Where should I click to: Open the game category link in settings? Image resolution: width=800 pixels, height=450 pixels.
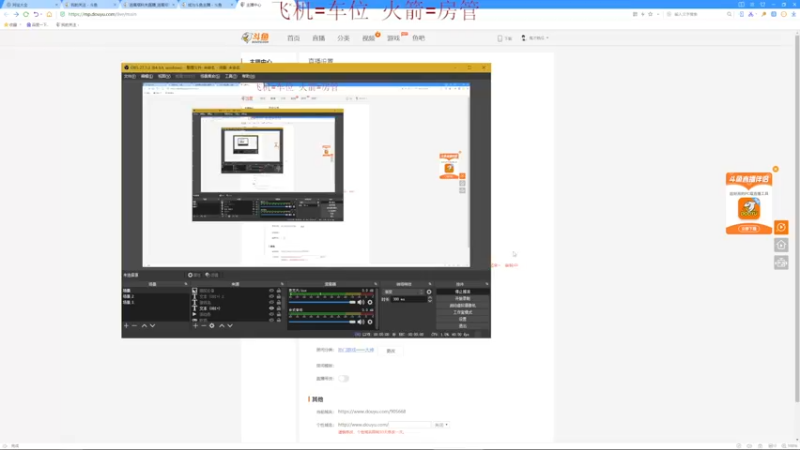coord(356,350)
